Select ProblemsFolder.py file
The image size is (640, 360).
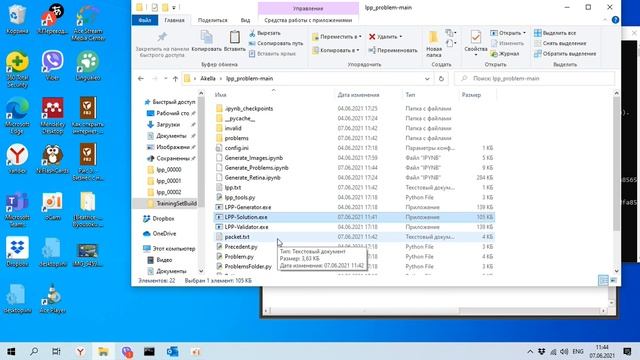(x=248, y=267)
